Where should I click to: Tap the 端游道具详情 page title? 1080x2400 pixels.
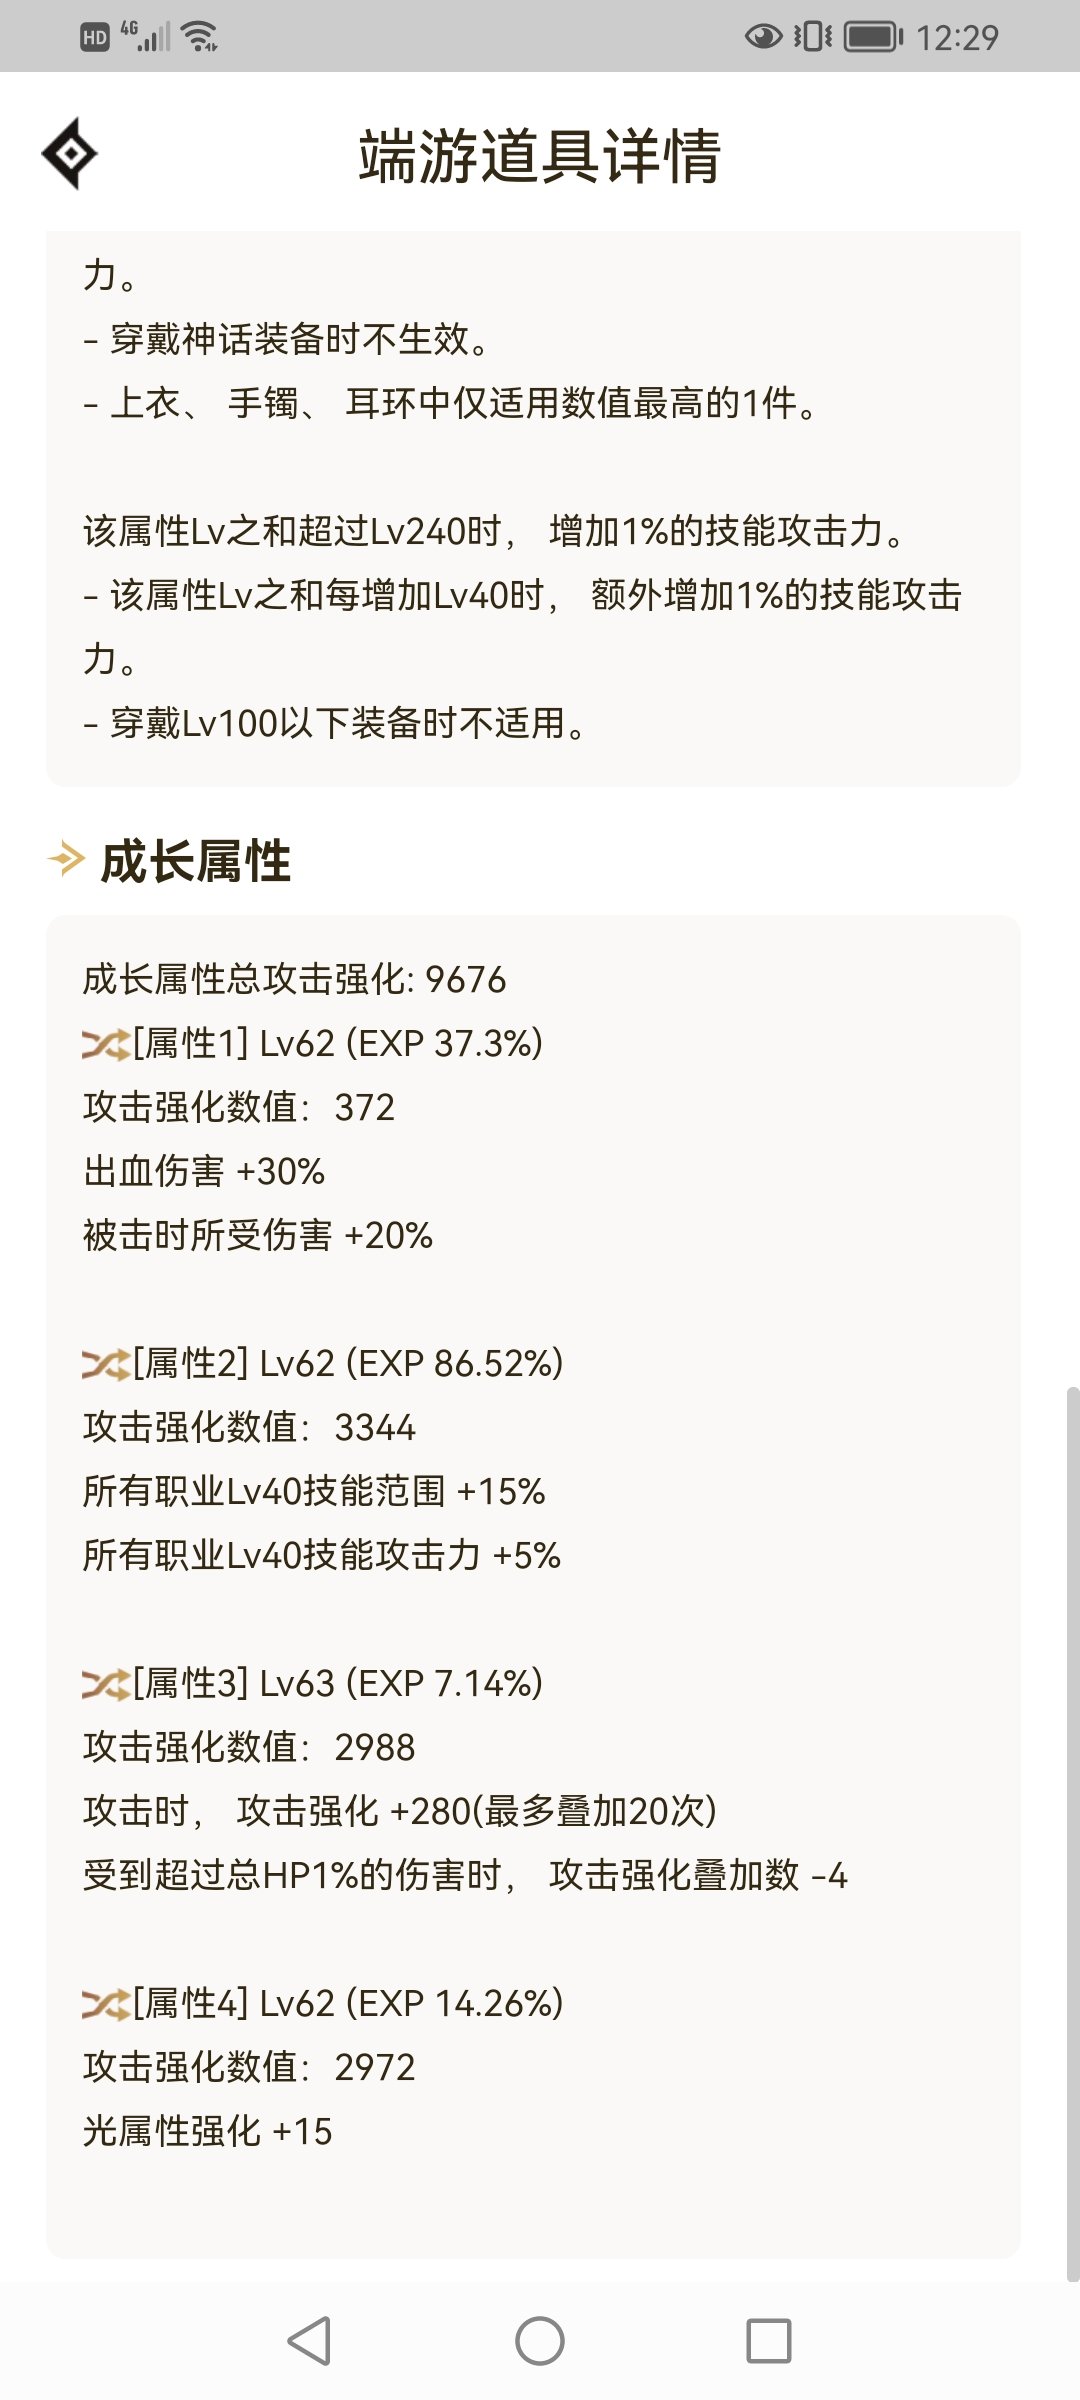click(540, 156)
